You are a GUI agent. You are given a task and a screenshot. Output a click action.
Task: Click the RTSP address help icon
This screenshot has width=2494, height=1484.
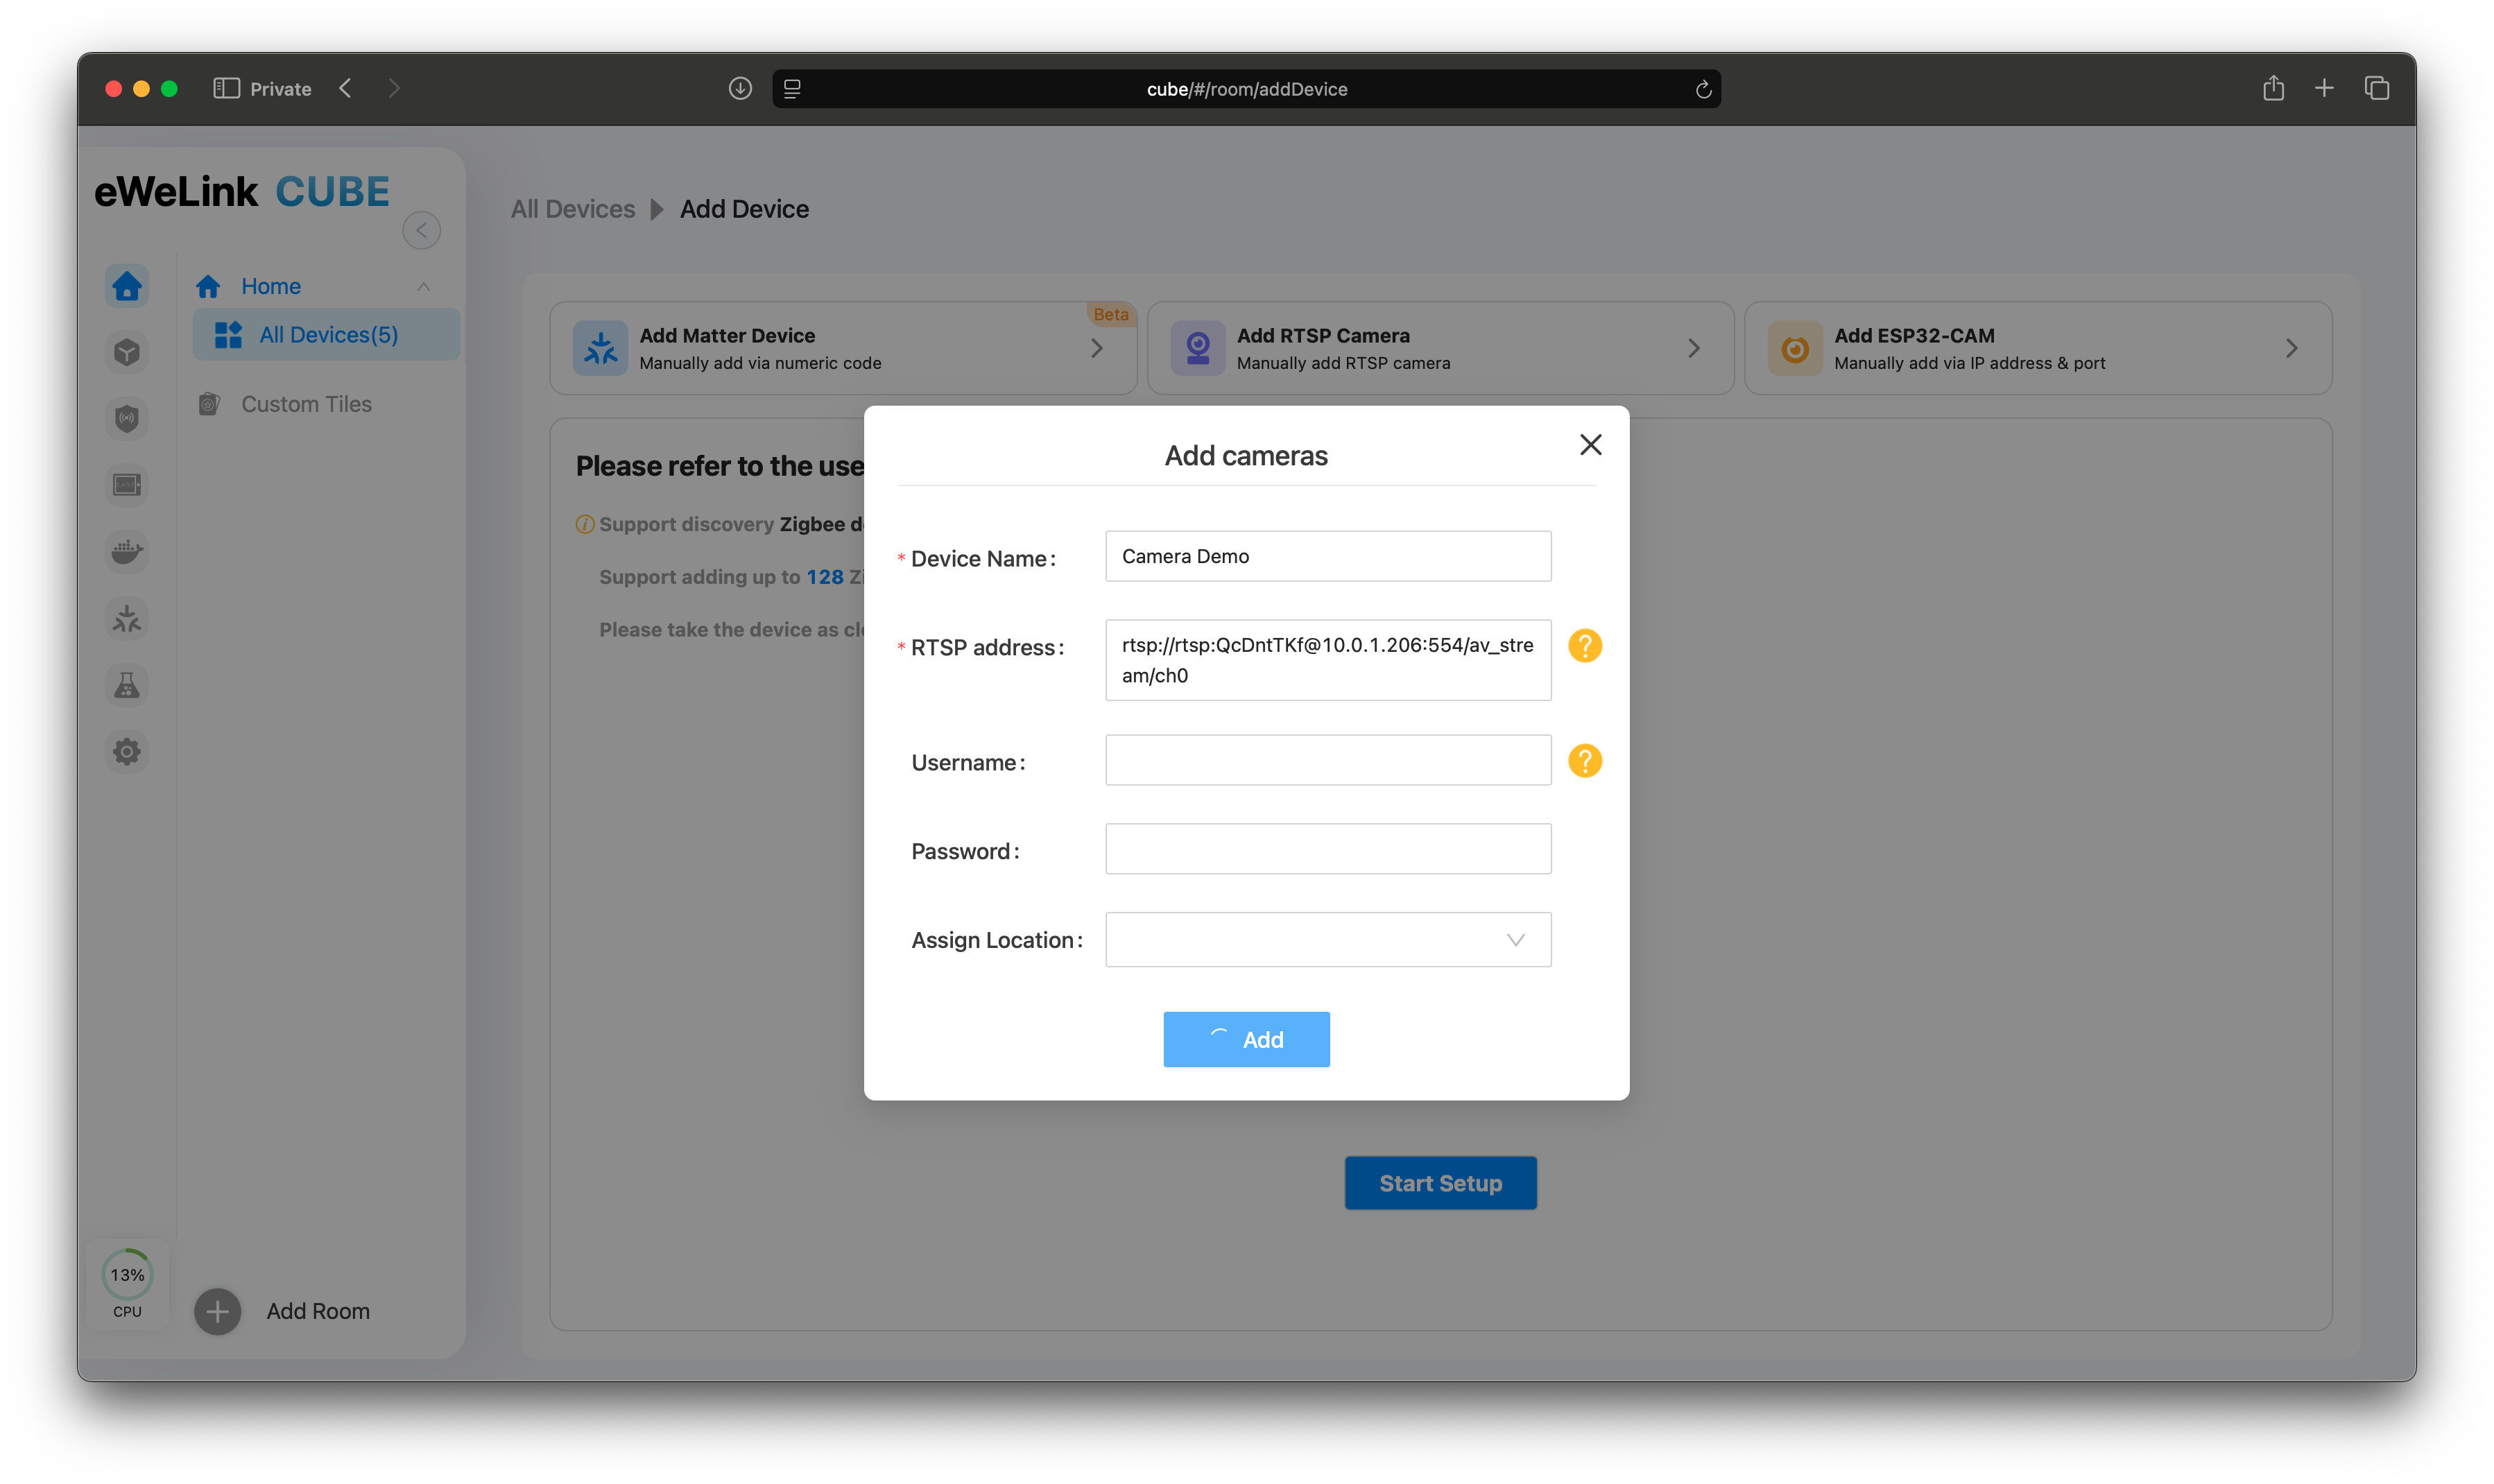coord(1584,646)
